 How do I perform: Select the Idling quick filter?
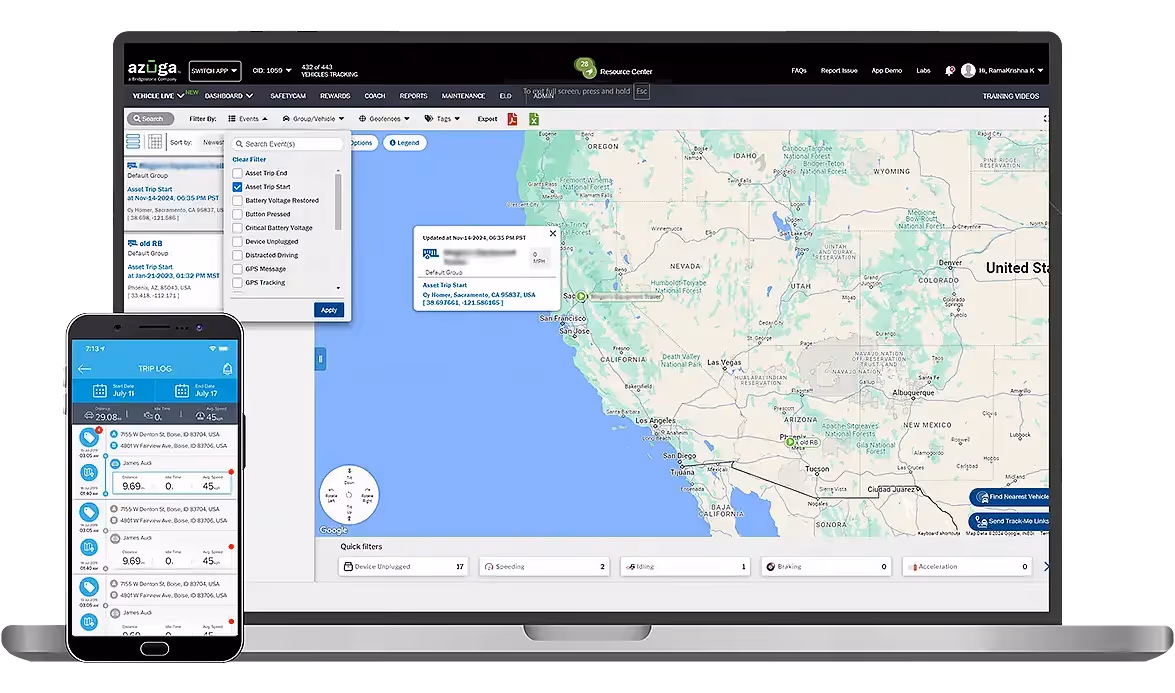point(686,566)
